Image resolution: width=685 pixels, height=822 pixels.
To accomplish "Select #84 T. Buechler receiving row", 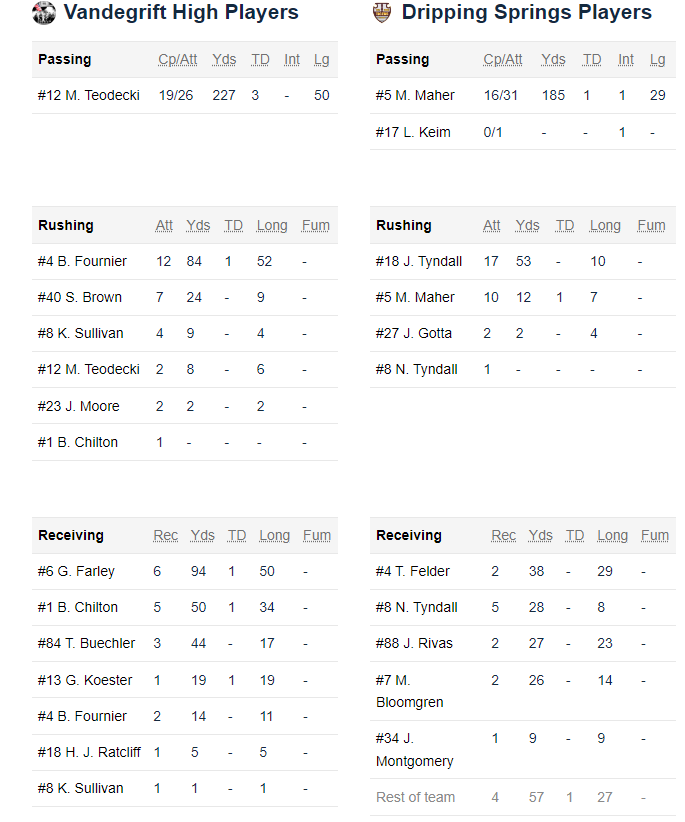I will click(x=185, y=643).
